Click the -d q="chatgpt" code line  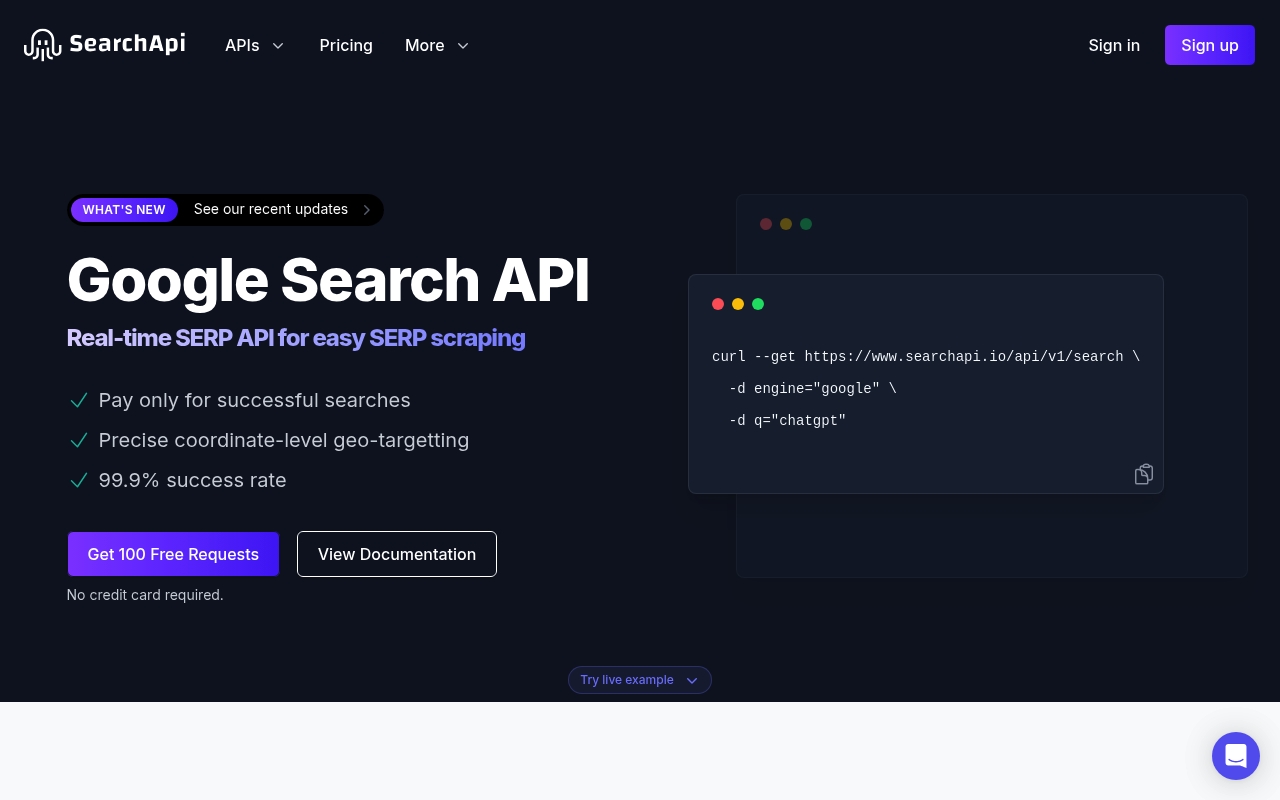(x=788, y=421)
